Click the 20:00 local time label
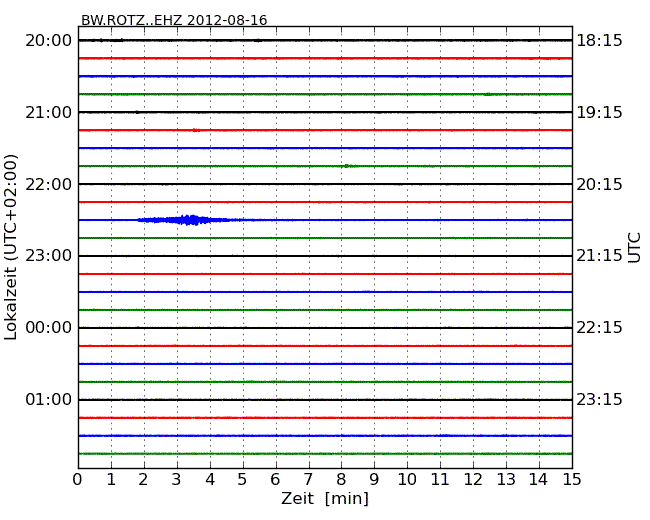Screen dimensions: 650x520 tap(49, 41)
